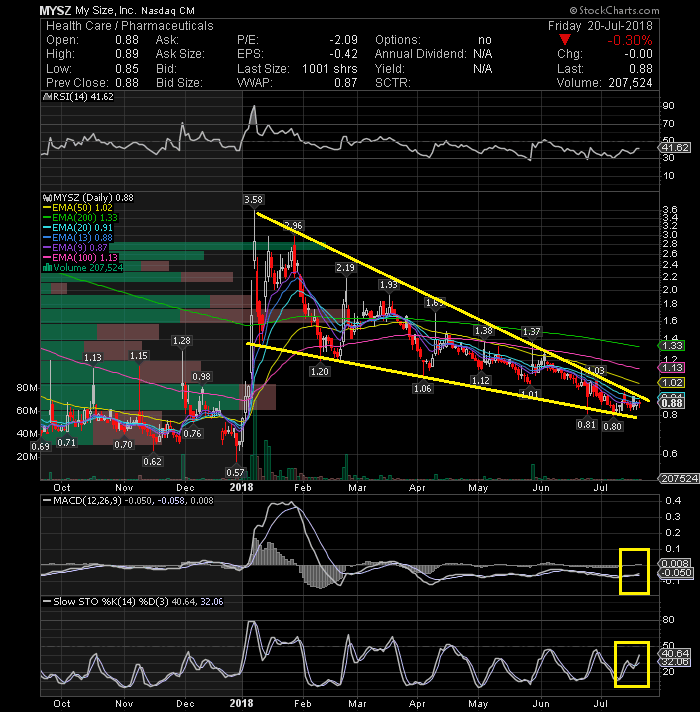Click the -0.050 MACD tag on right axis
This screenshot has height=712, width=700.
(676, 573)
